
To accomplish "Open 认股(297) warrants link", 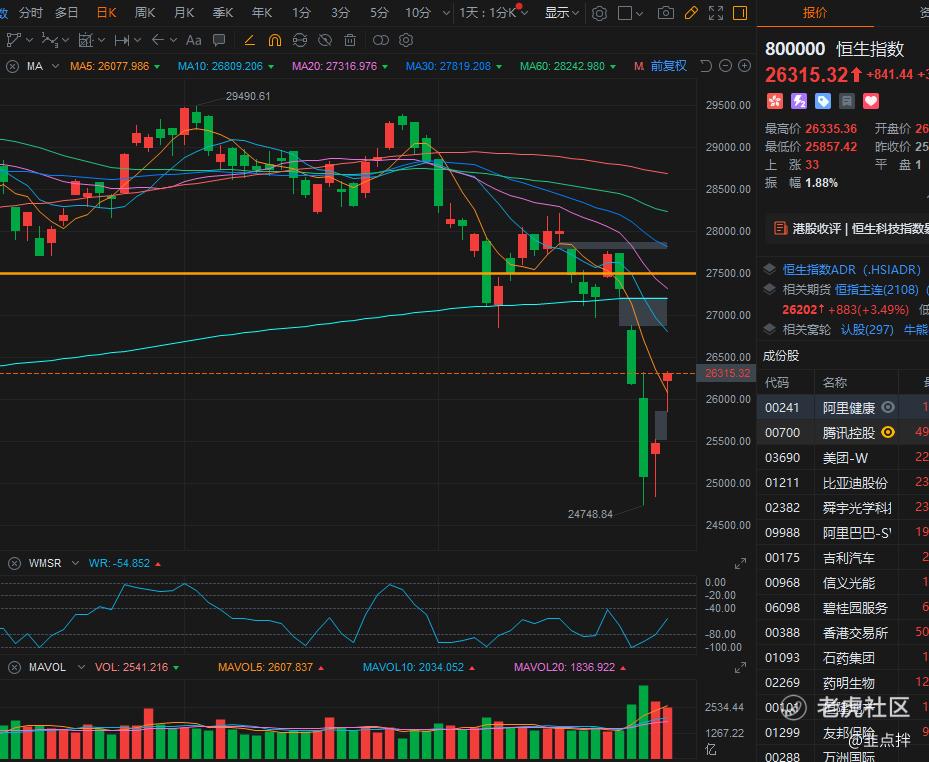I will coord(867,329).
